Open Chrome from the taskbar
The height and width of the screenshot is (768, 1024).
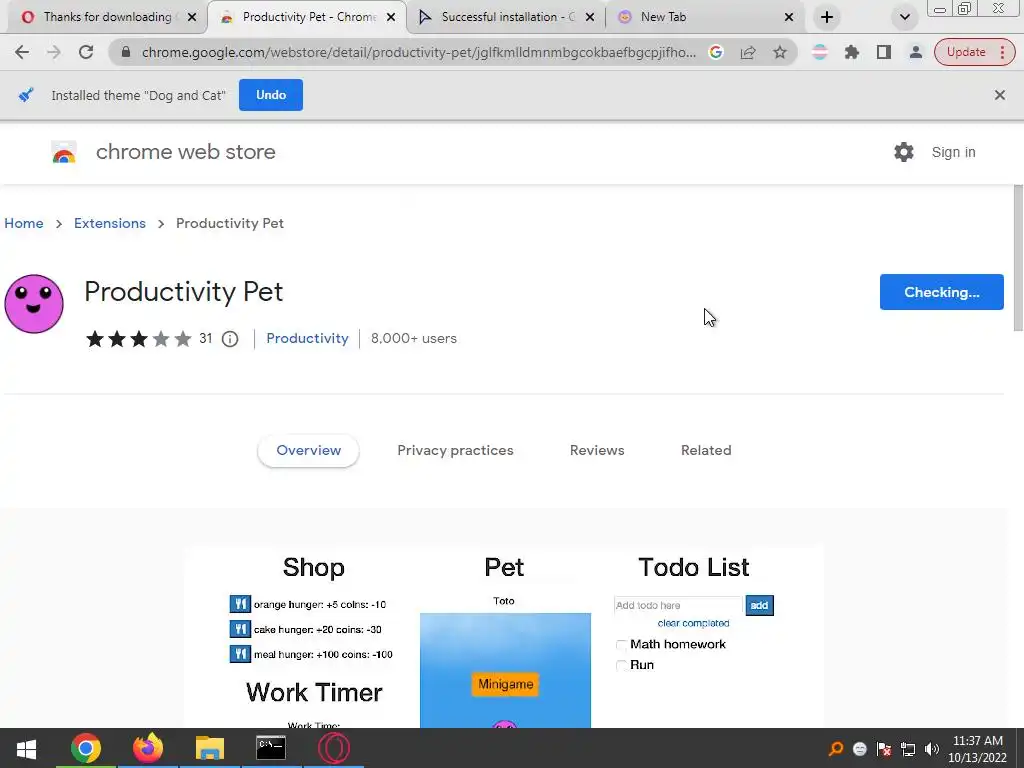[86, 748]
